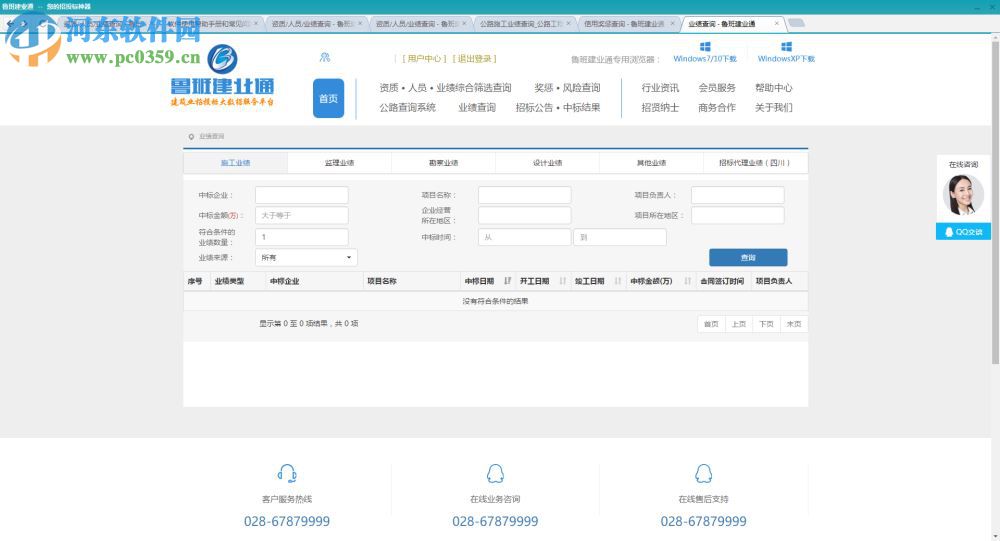Click the blue 首页 button
Screen dimensions: 1000x541
point(328,98)
